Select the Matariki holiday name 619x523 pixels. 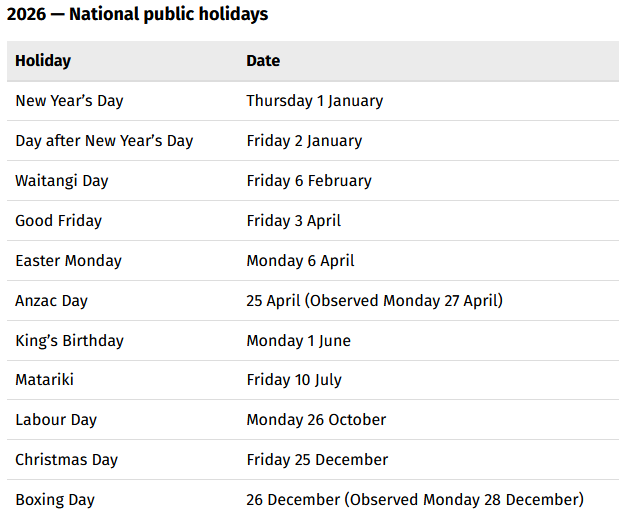(44, 380)
